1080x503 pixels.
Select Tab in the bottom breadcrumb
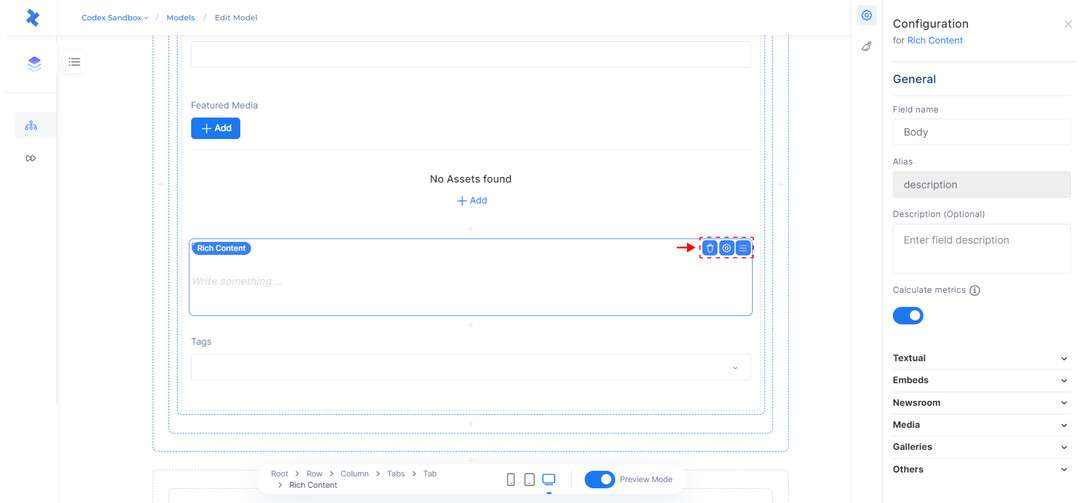(x=430, y=474)
